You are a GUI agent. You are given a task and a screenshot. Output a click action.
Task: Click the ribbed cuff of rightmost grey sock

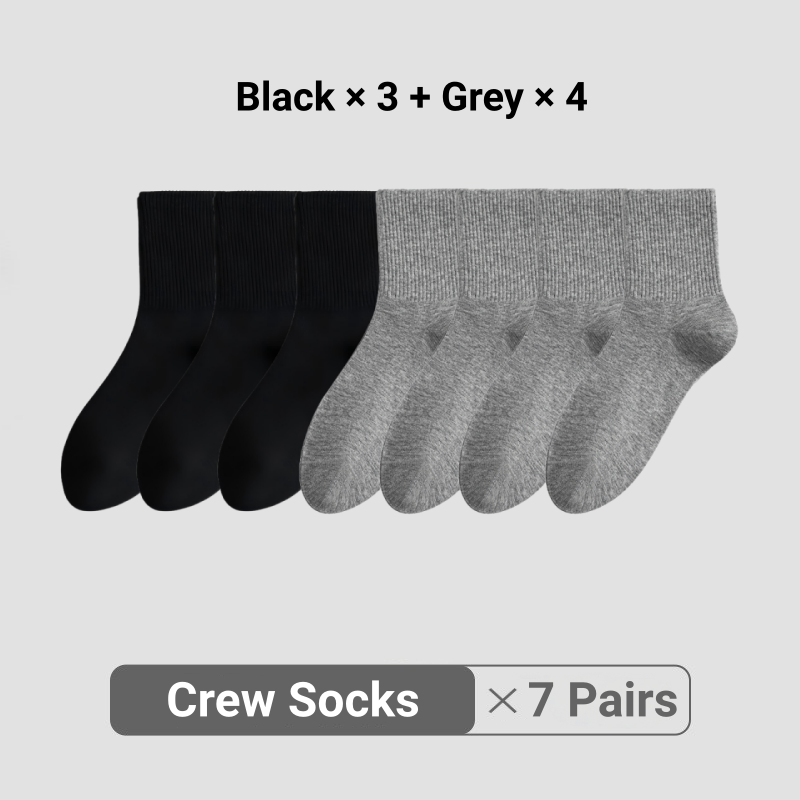coord(669,244)
